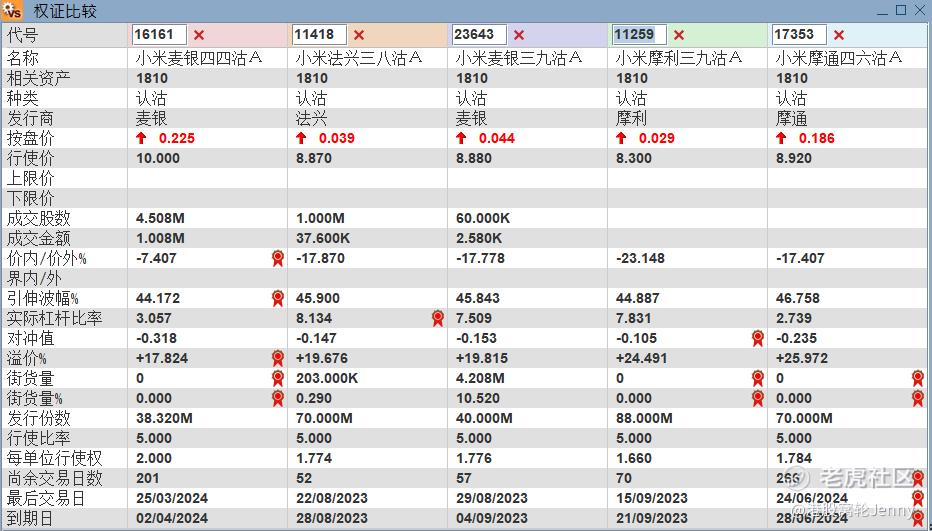The image size is (932, 531).
Task: Click the award ribbon next to -7.407
Action: coord(278,258)
